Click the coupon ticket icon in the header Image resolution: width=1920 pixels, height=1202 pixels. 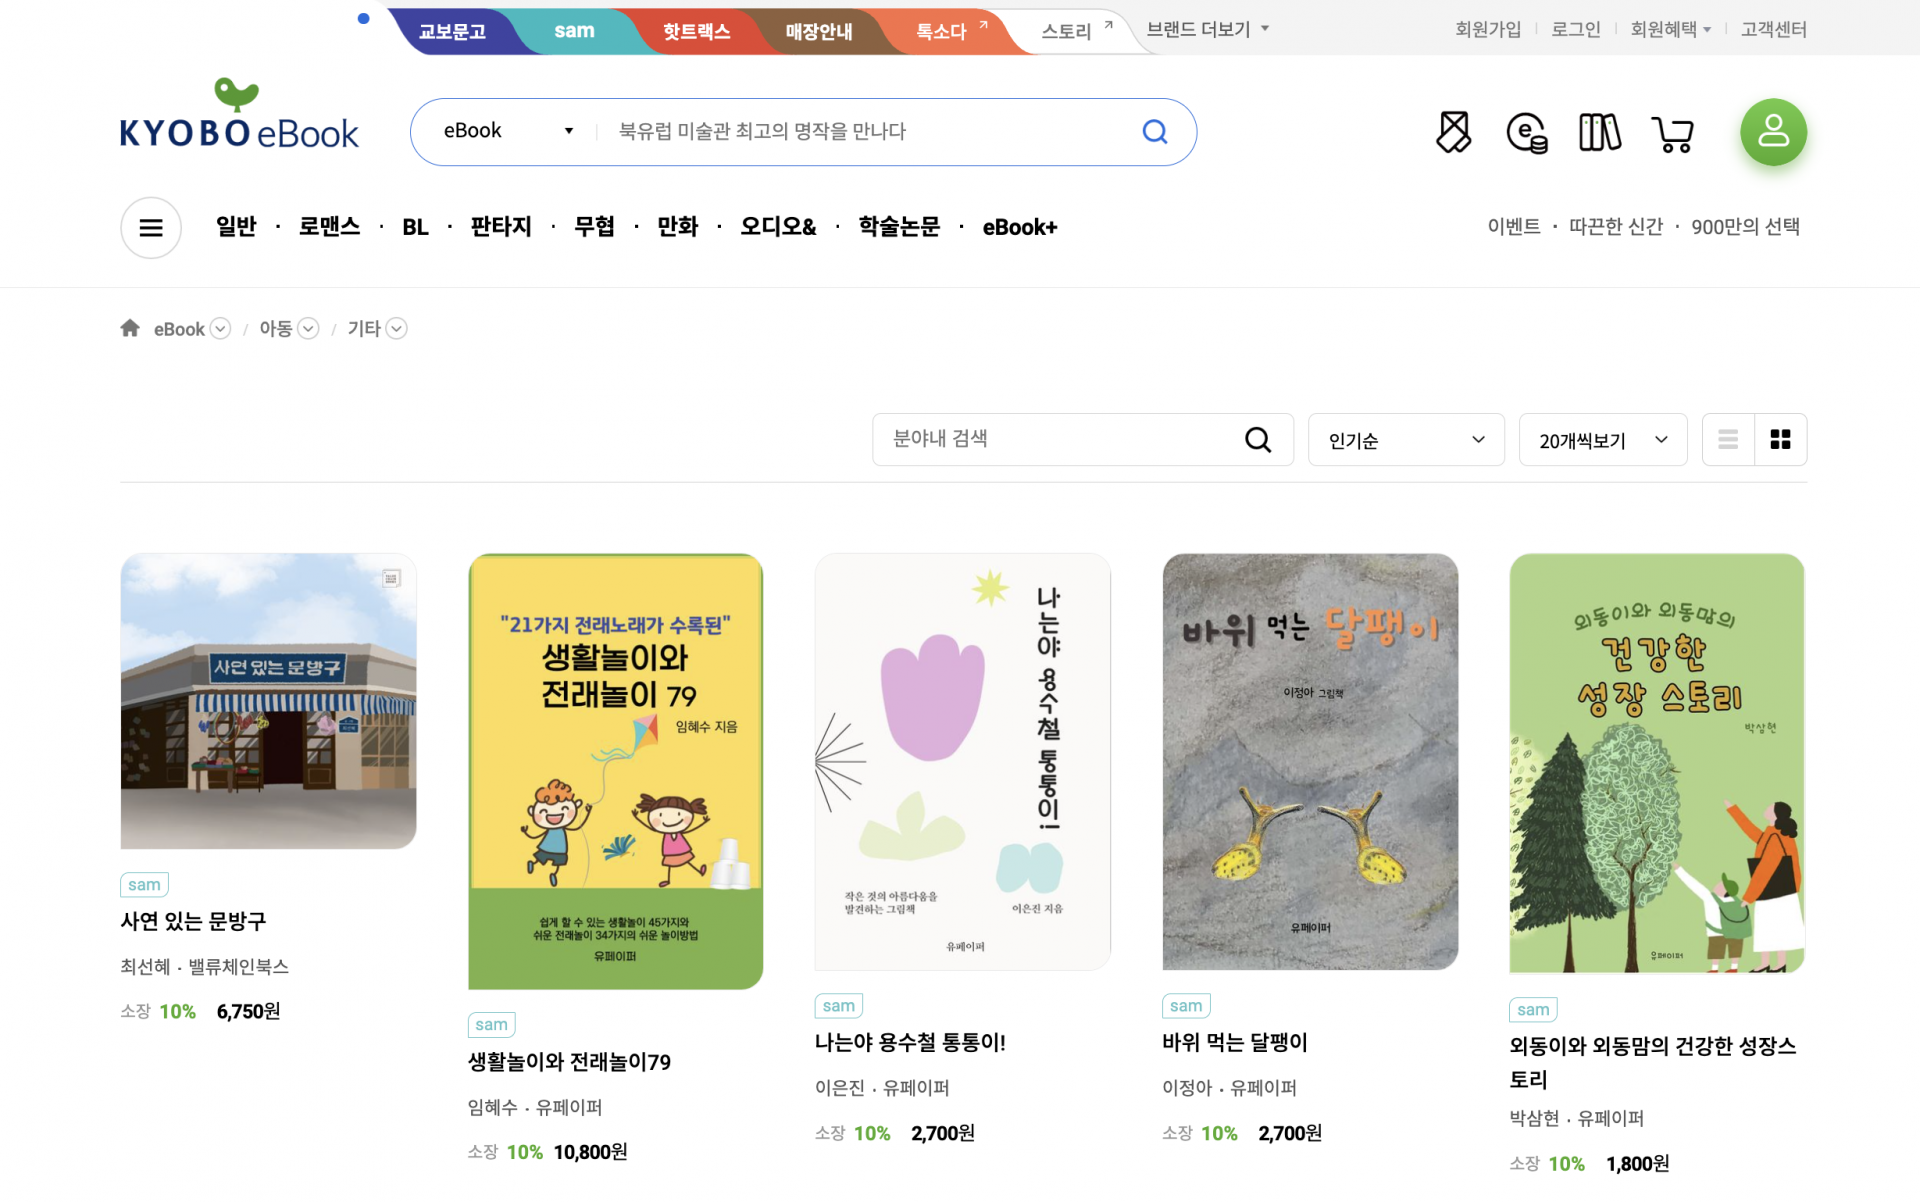click(x=1453, y=132)
